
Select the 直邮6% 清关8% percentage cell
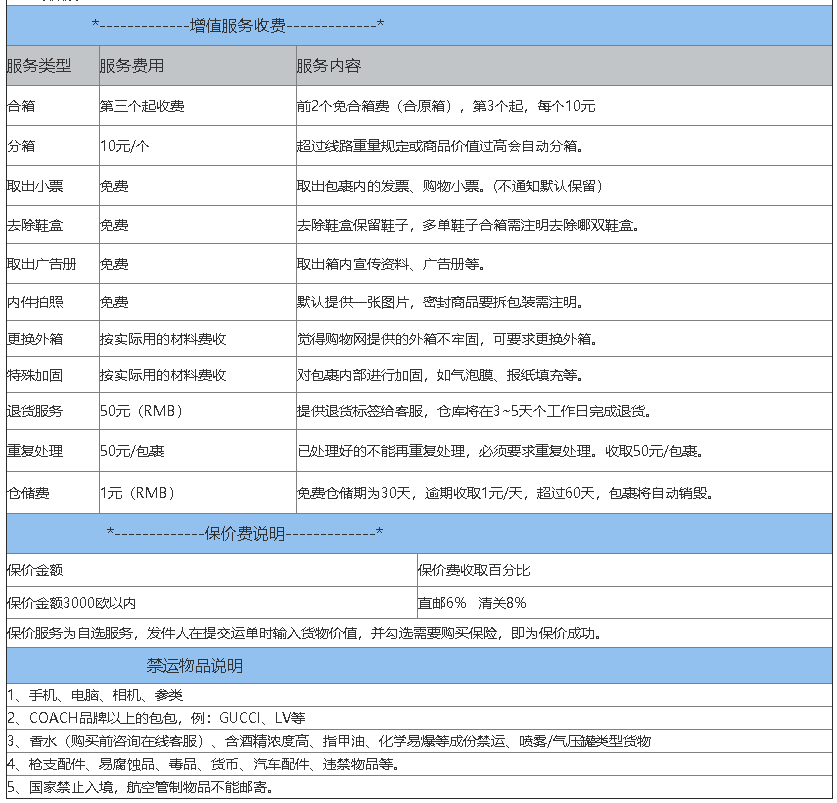coord(472,603)
